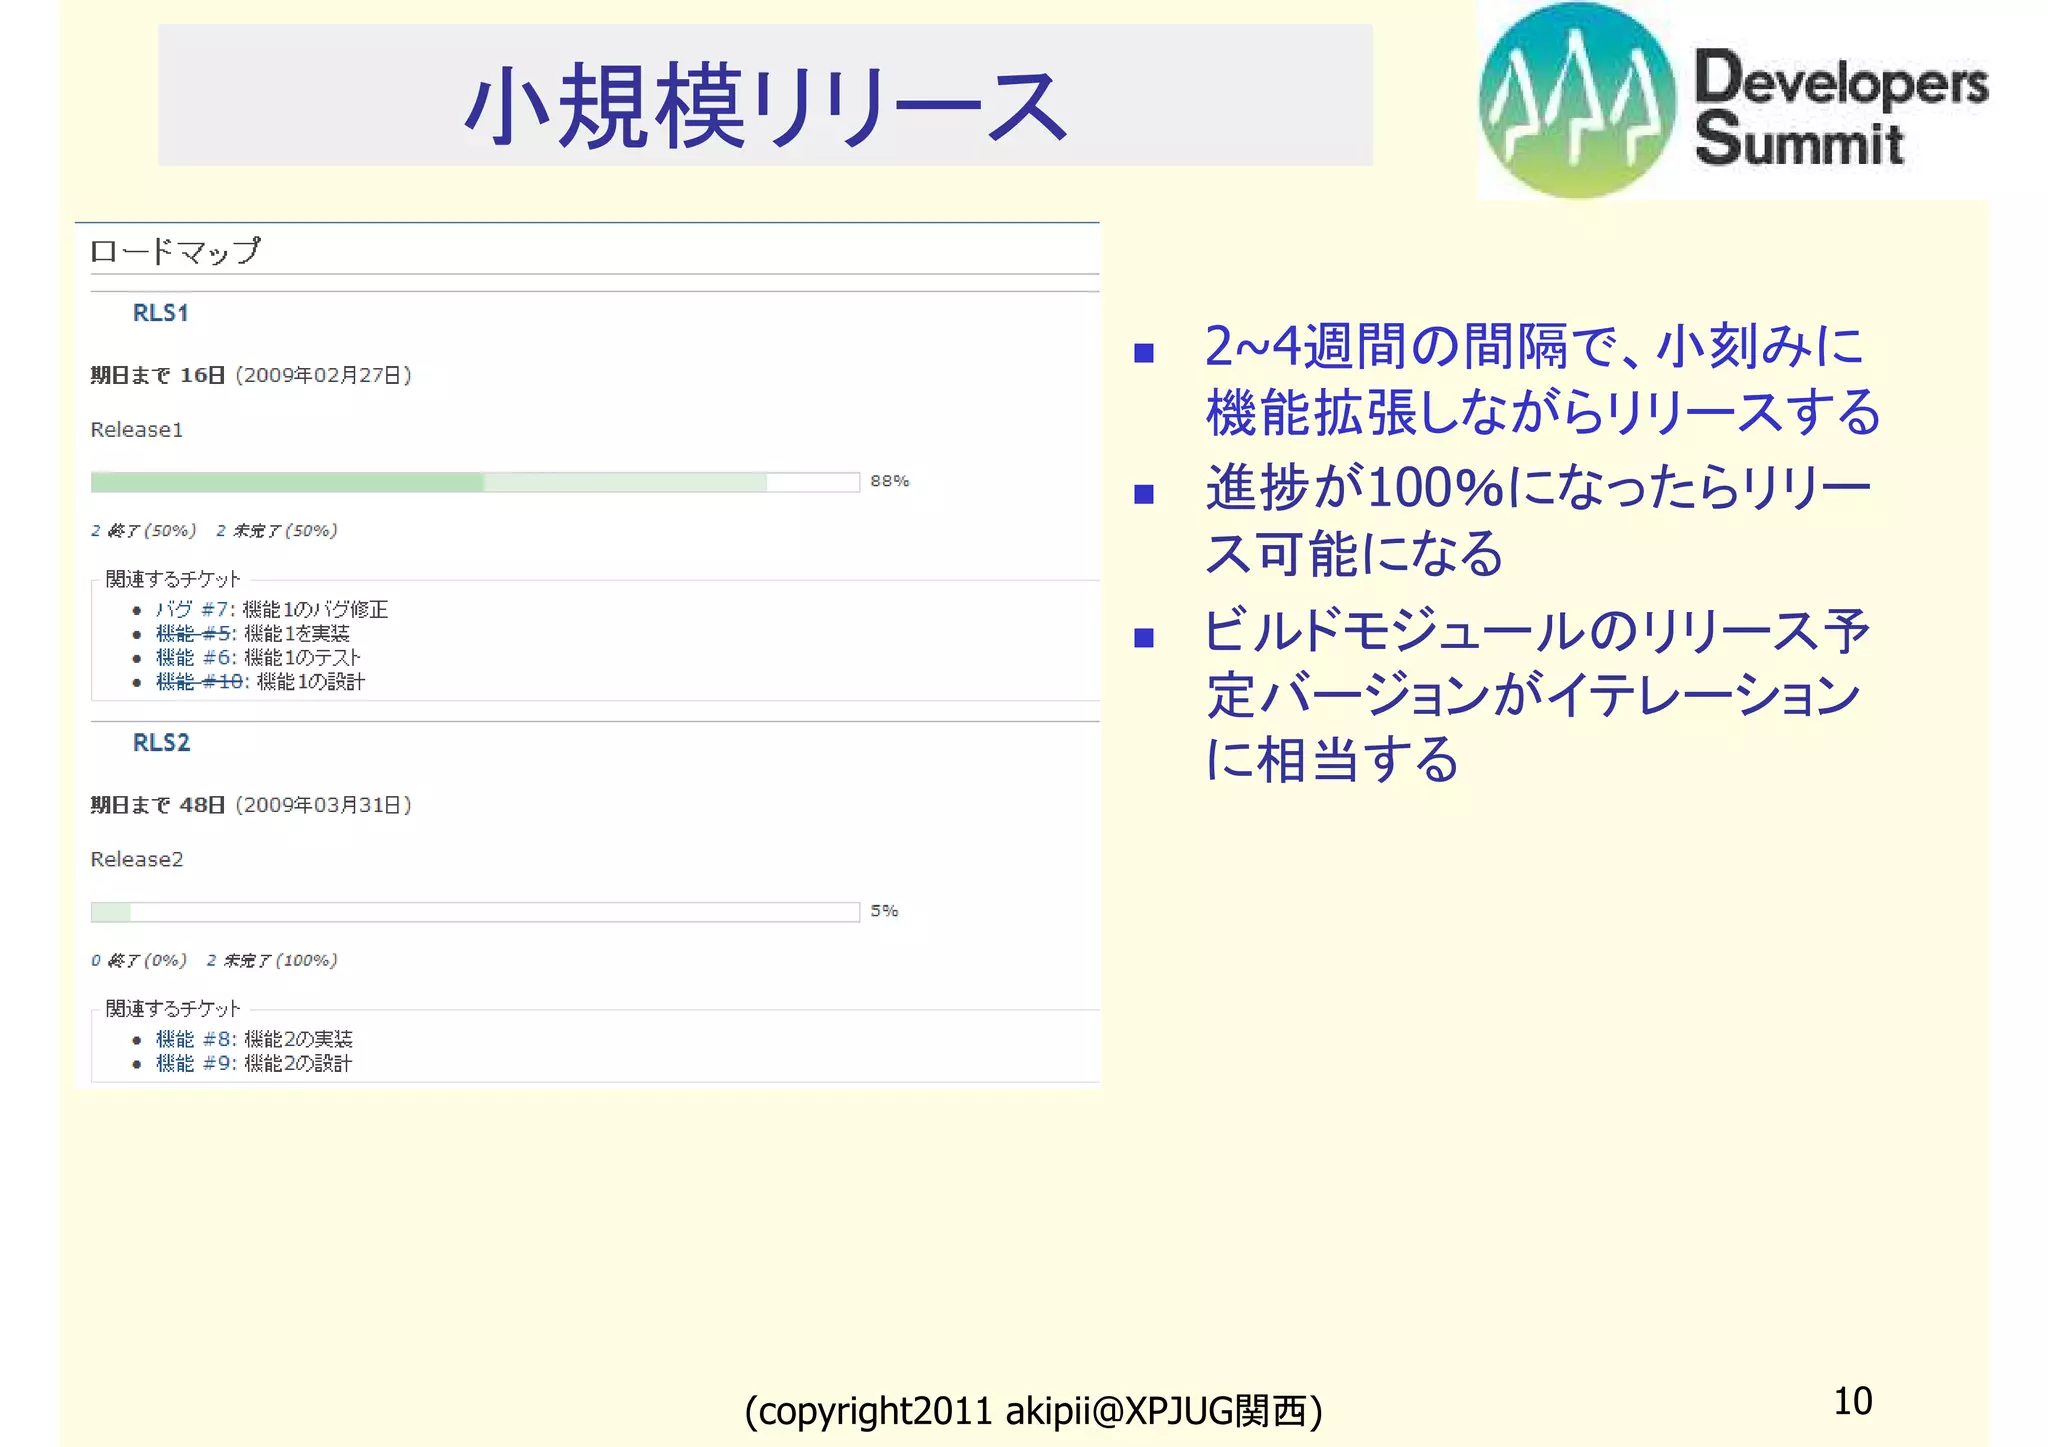Open feature ticket #8 link
The height and width of the screenshot is (1447, 2048).
pyautogui.click(x=196, y=1039)
